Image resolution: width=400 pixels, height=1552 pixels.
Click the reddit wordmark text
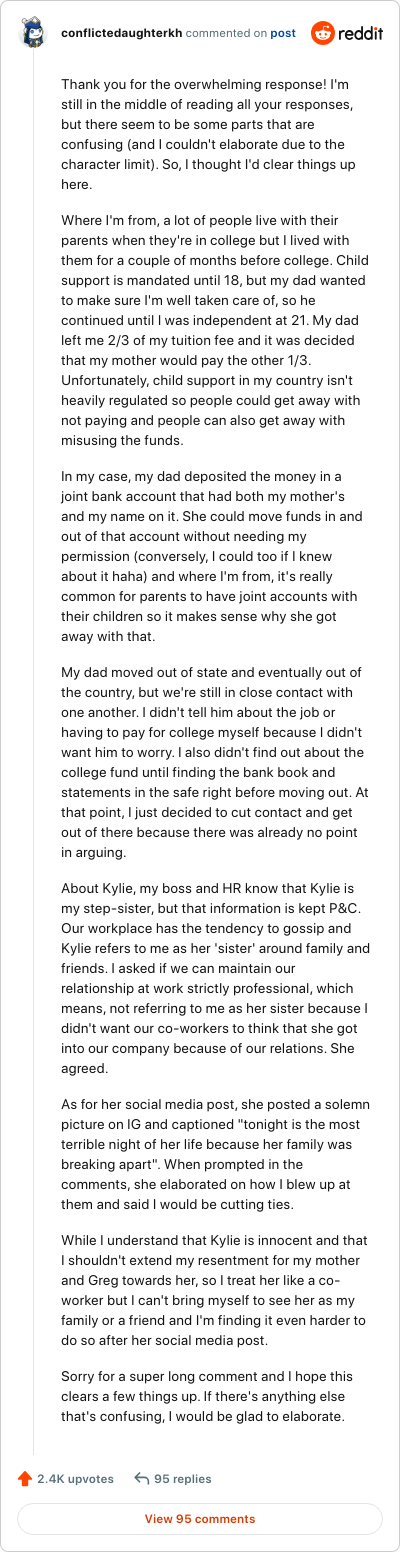tap(362, 33)
